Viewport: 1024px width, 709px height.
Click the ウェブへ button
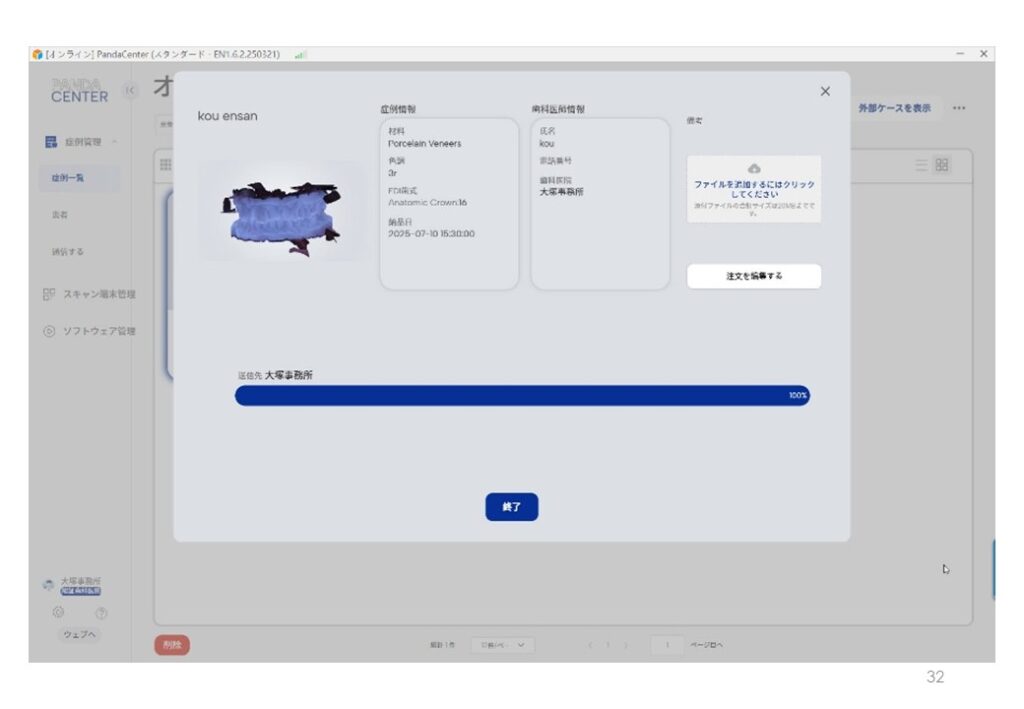pyautogui.click(x=79, y=634)
